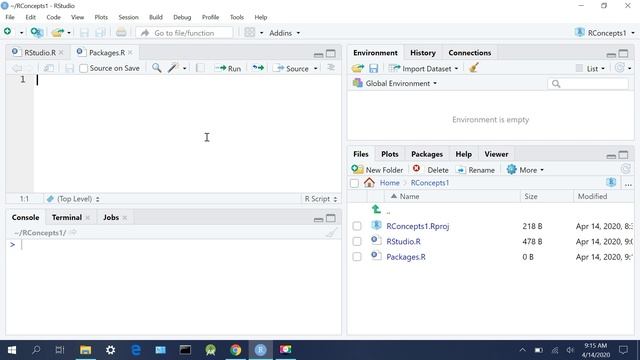Open Microsoft Edge from the taskbar
This screenshot has width=640, height=360.
(x=136, y=350)
